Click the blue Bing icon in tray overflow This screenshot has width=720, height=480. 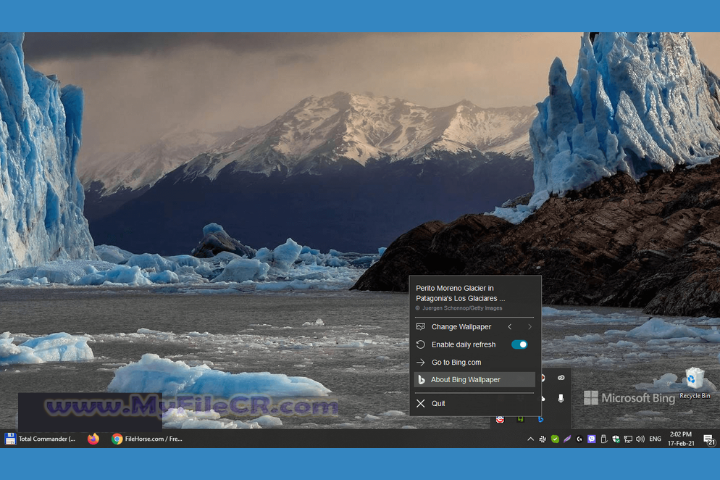(540, 419)
